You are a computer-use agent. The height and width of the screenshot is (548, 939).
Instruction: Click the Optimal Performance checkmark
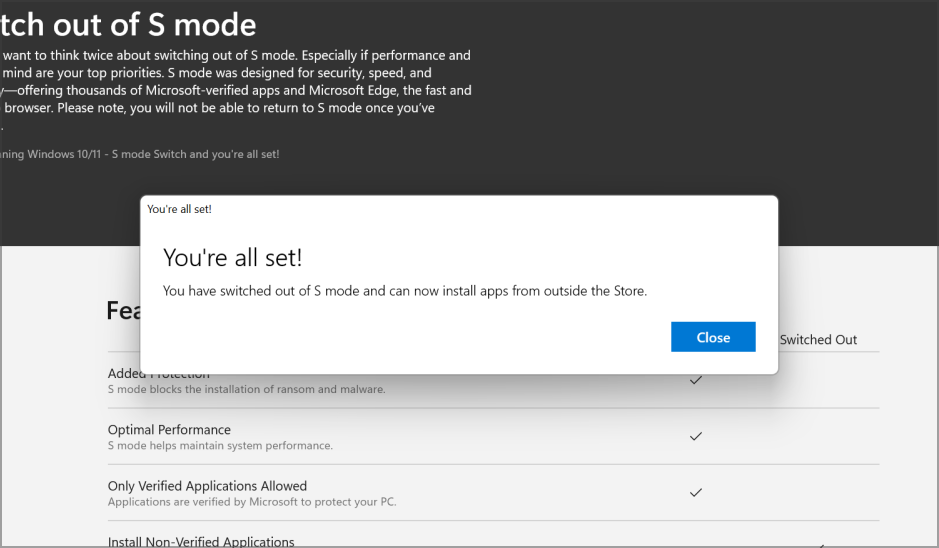(696, 436)
